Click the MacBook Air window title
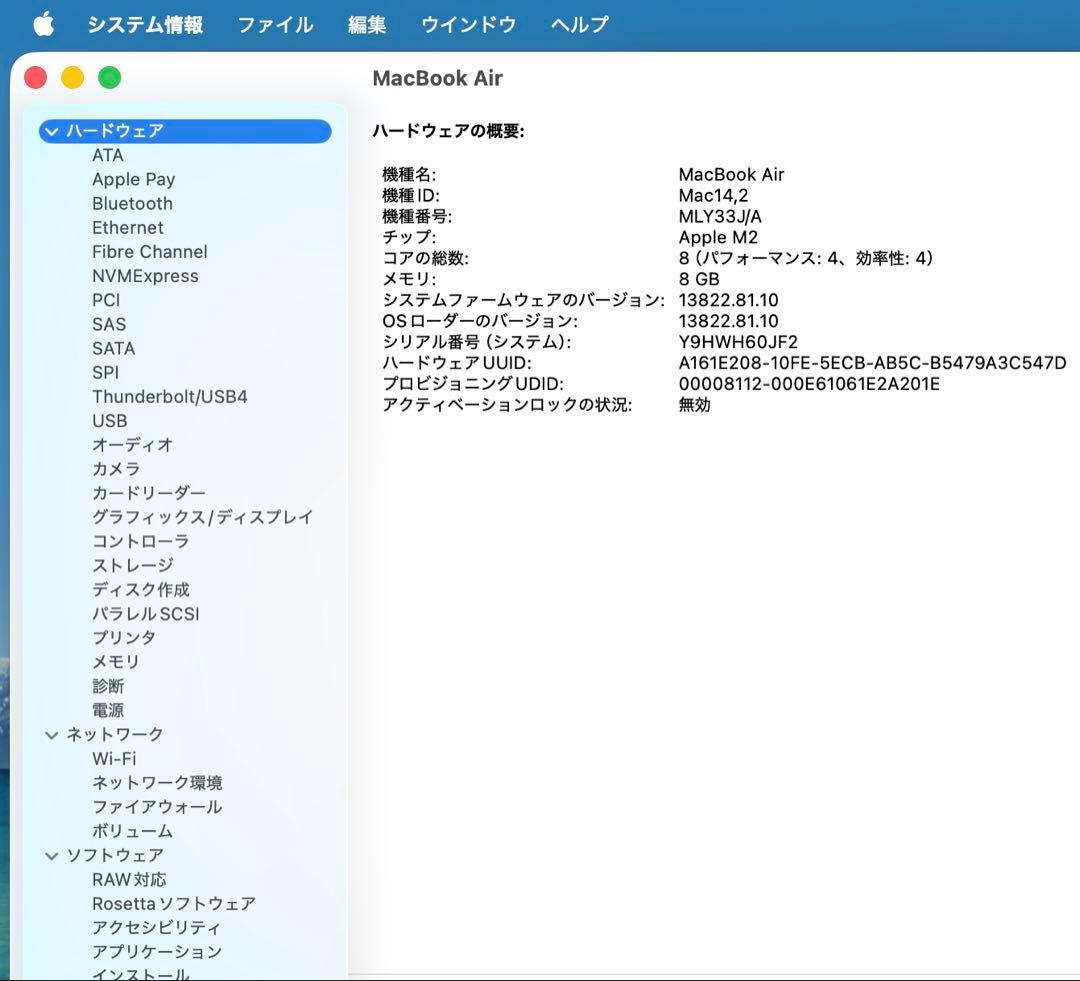 pos(437,79)
